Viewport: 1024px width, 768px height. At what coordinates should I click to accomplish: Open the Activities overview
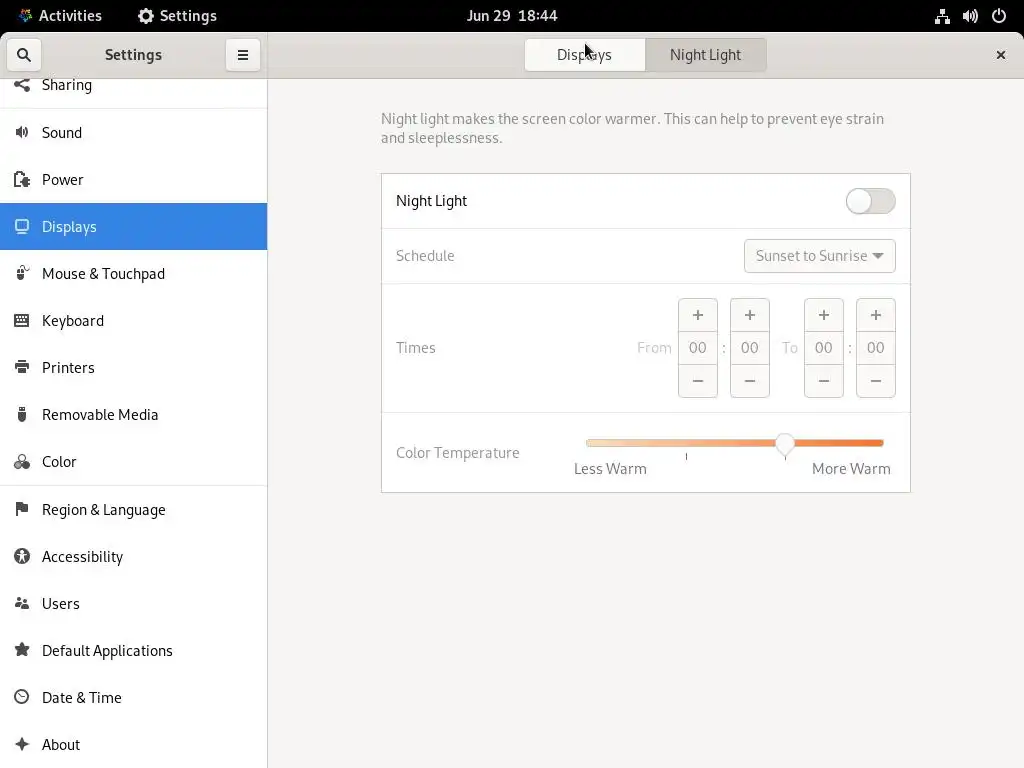(60, 16)
